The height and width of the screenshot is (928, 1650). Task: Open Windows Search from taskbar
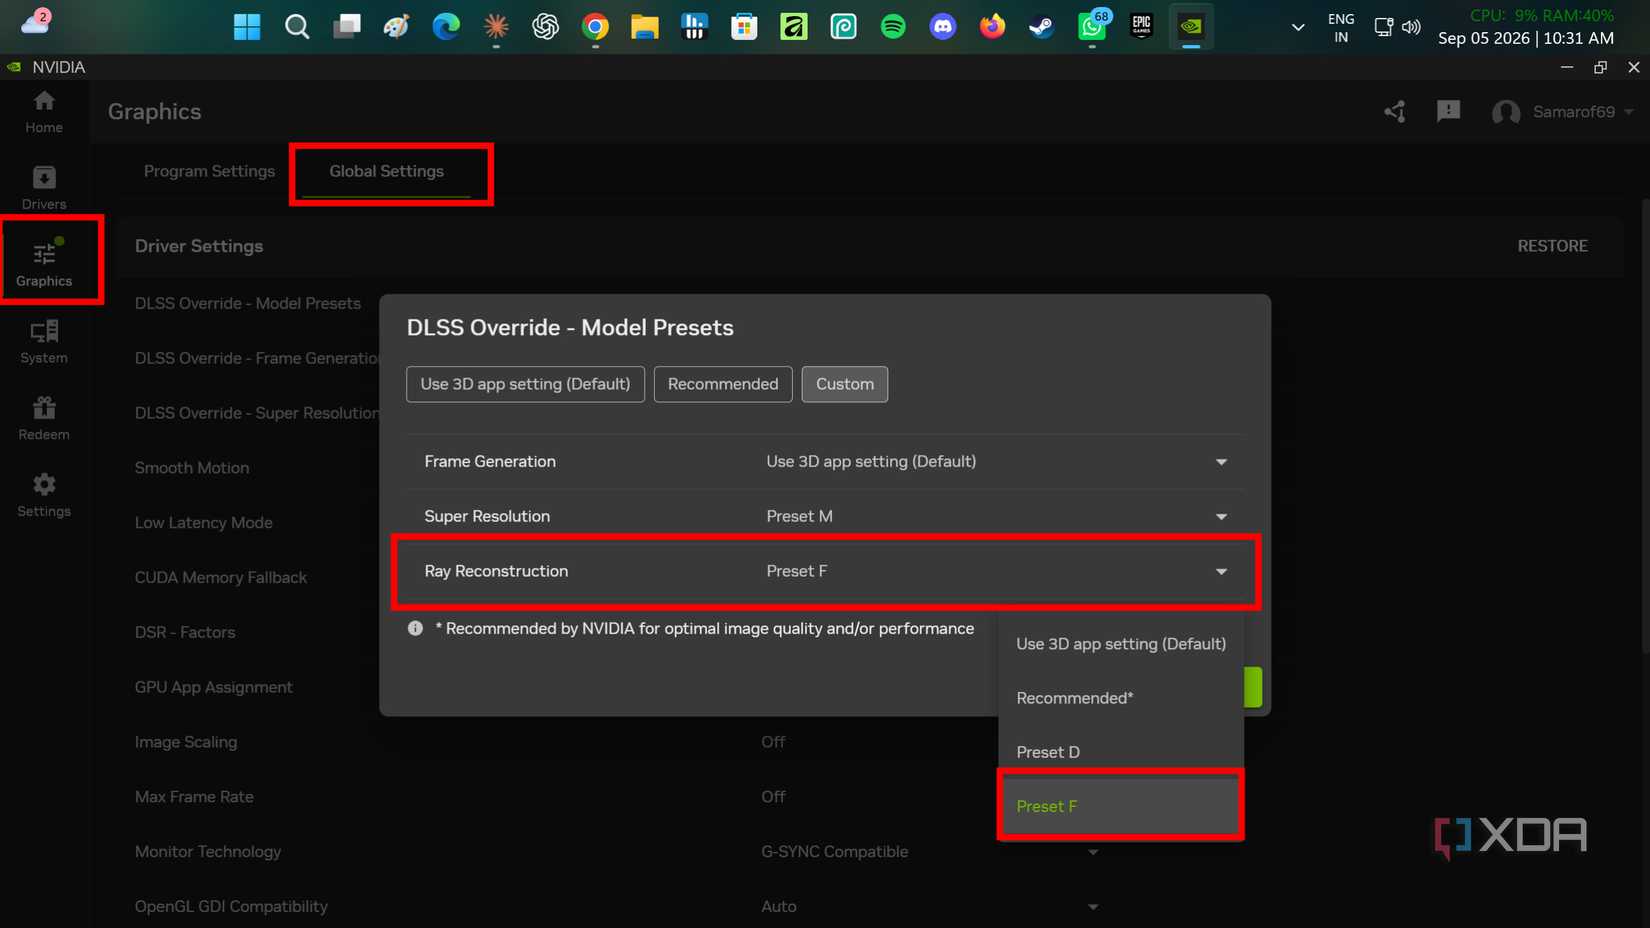(297, 27)
